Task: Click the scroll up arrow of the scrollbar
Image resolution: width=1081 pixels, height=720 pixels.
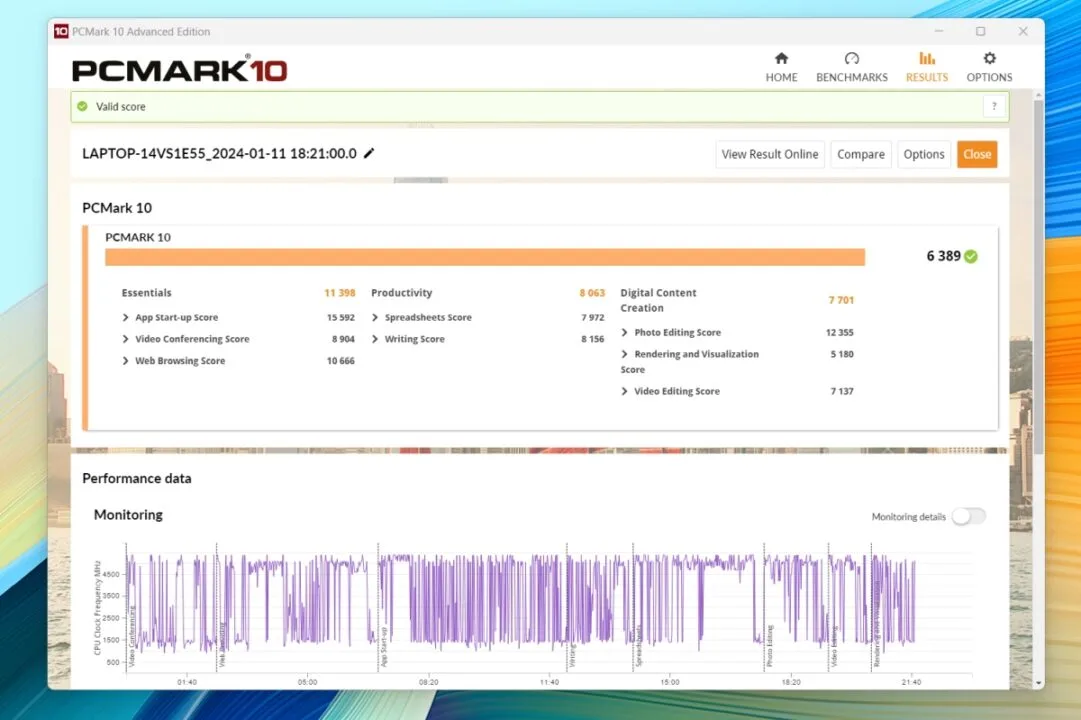Action: click(1038, 94)
